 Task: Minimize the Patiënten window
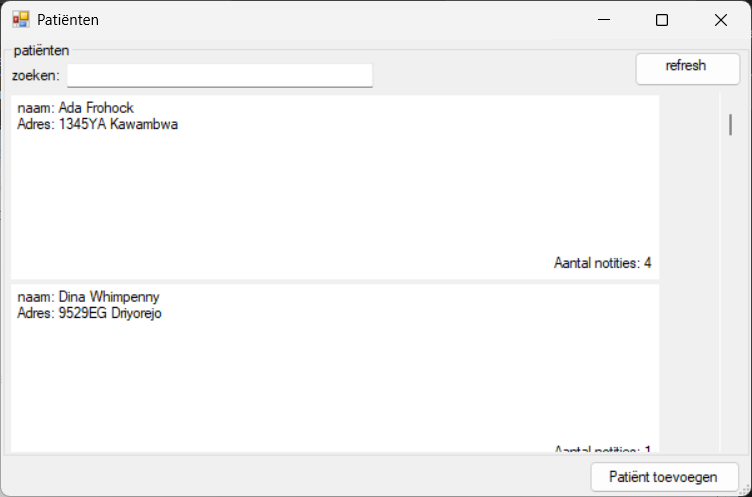pyautogui.click(x=603, y=20)
